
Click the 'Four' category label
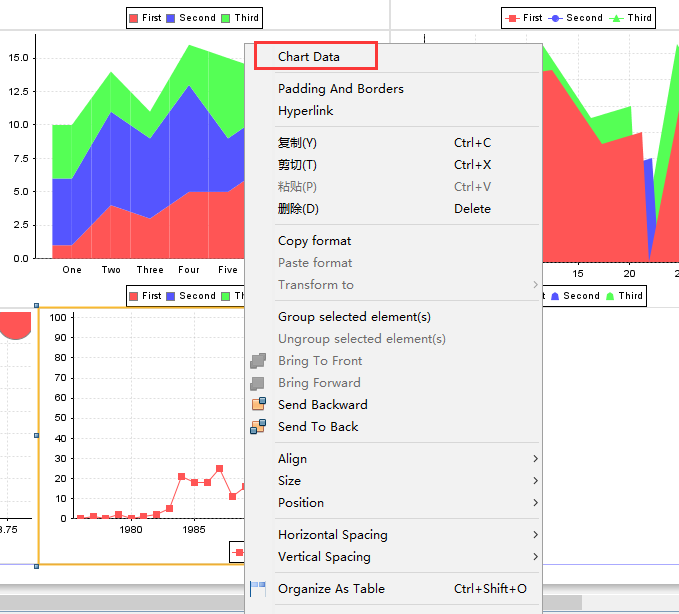coord(189,270)
